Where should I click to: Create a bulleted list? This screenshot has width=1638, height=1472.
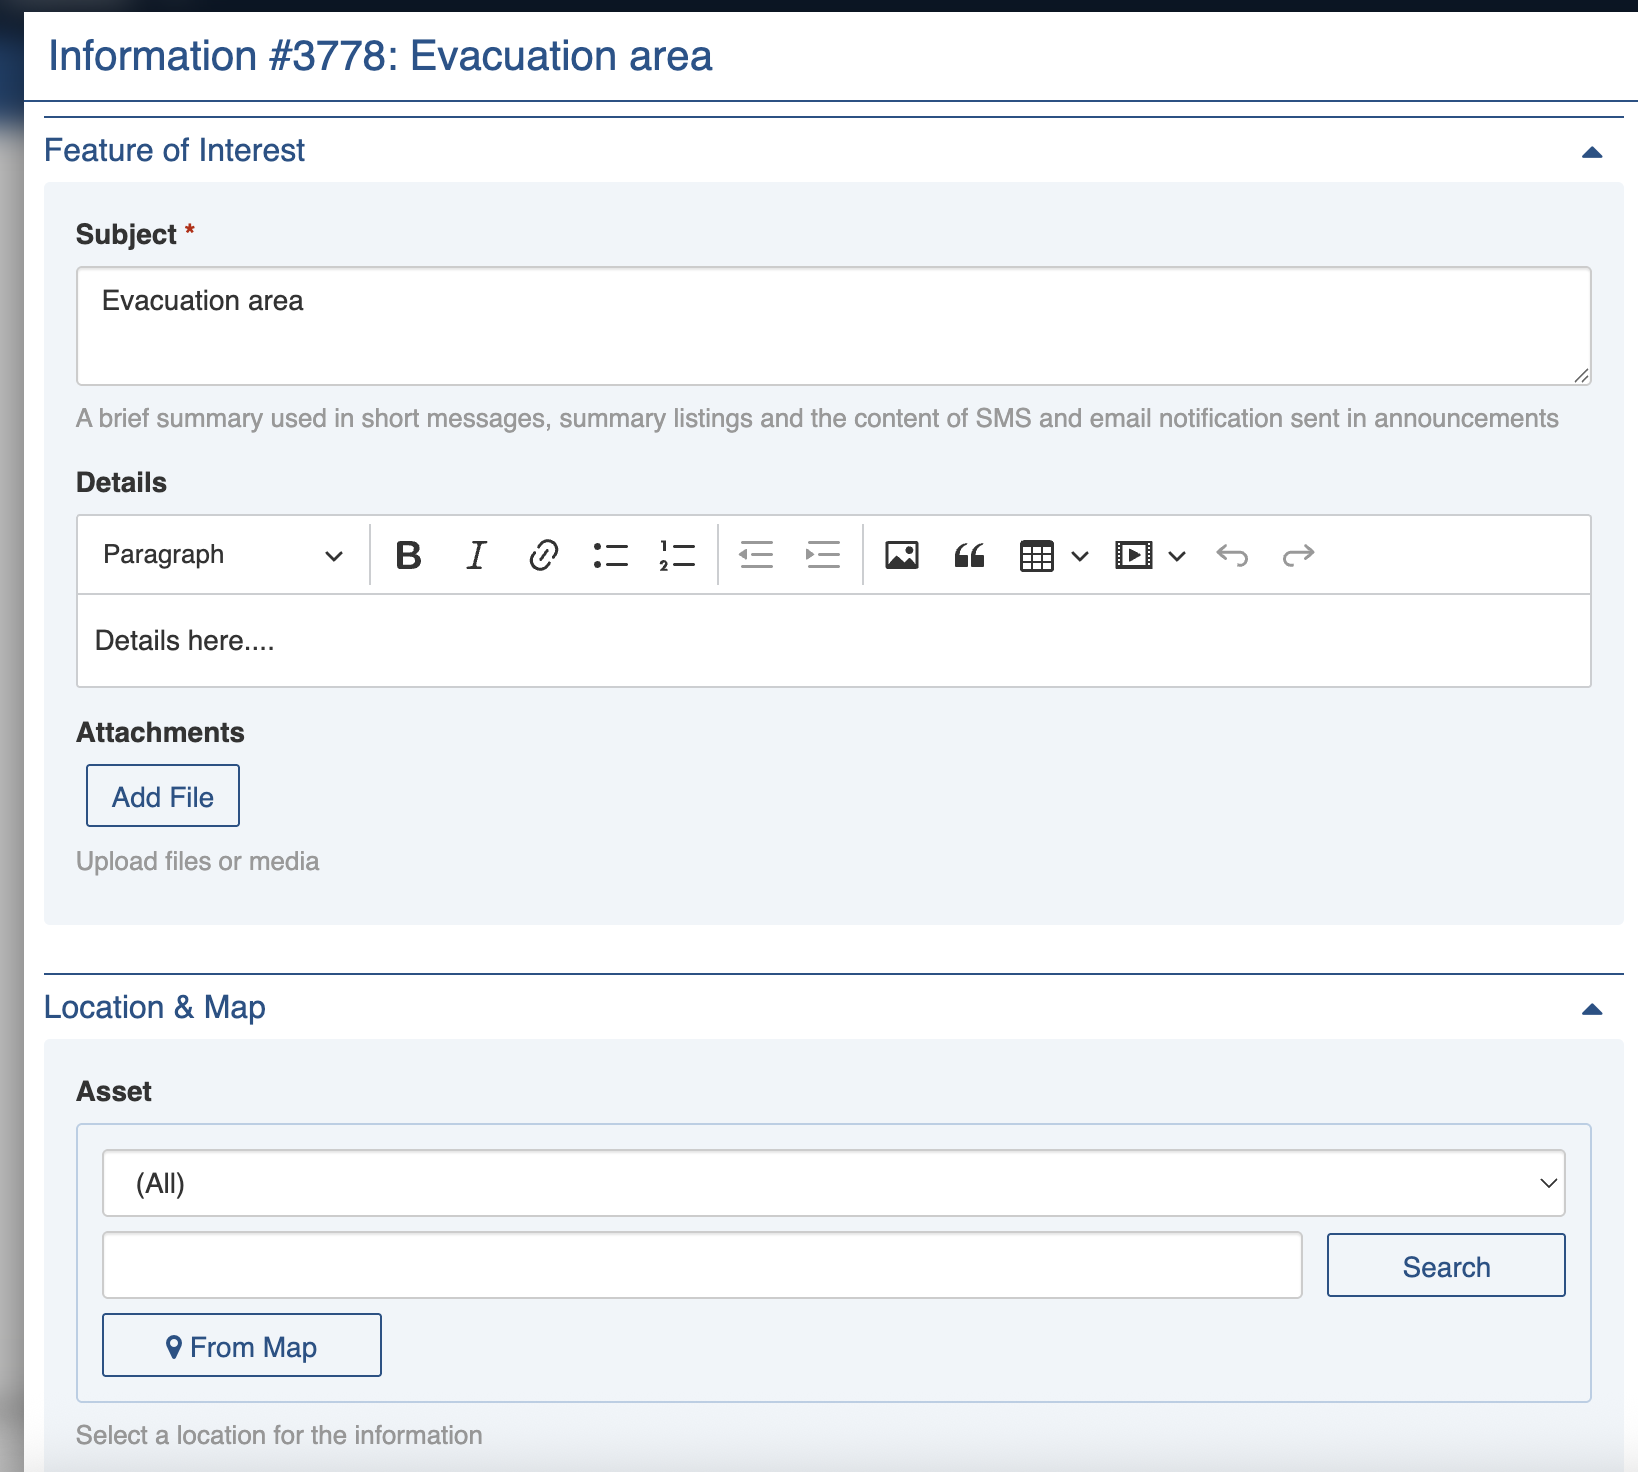pyautogui.click(x=610, y=555)
